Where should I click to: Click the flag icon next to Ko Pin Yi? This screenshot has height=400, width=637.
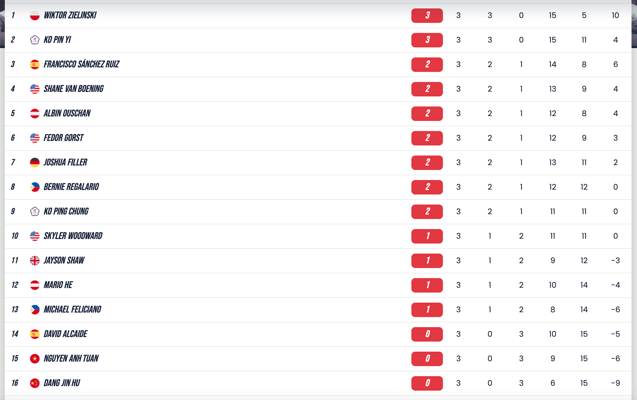35,40
